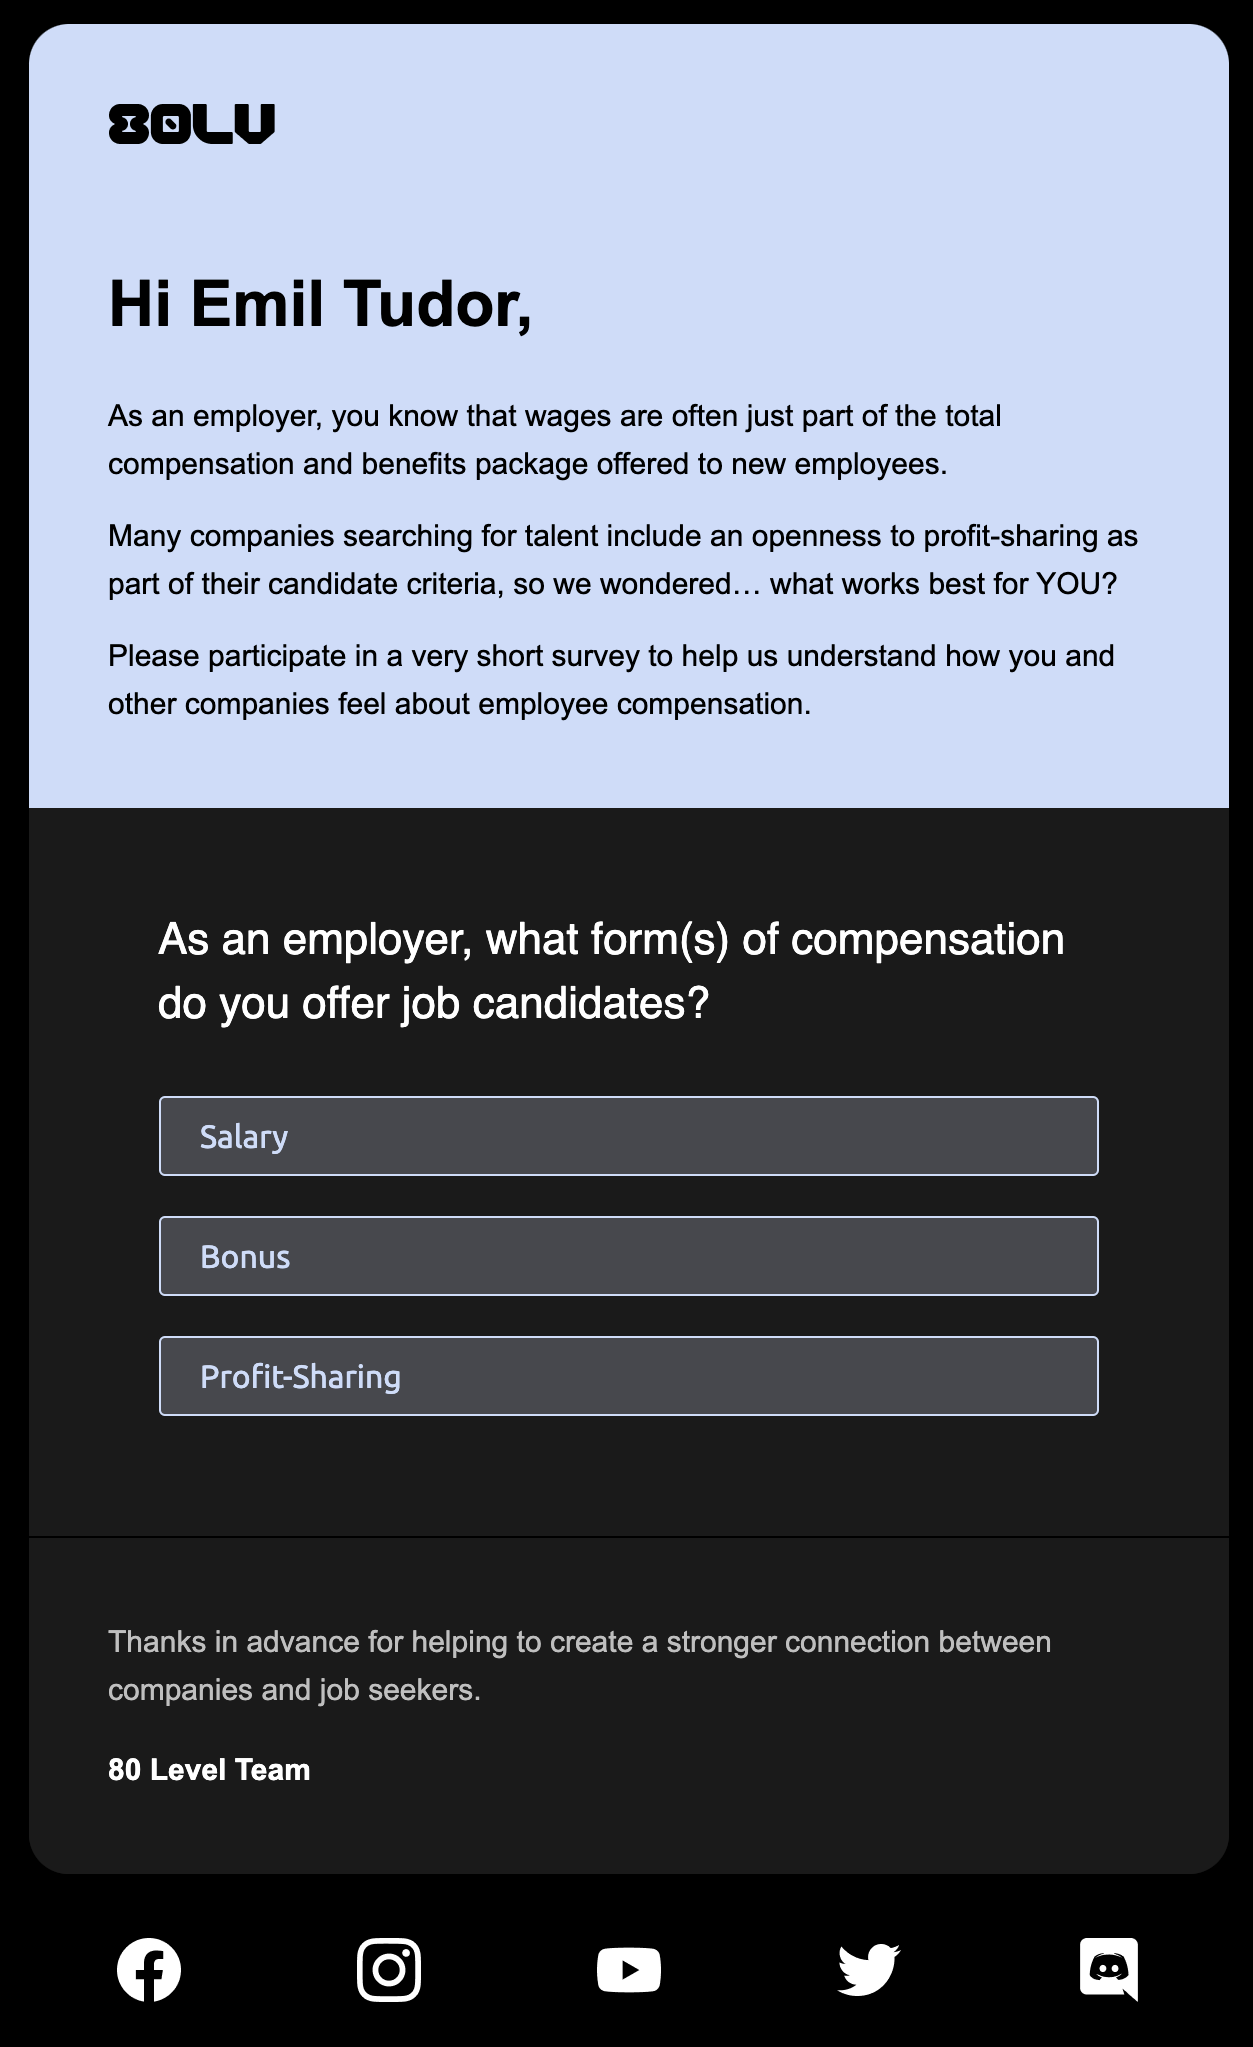Pick the Profit-Sharing survey option
The image size is (1253, 2047).
coord(629,1376)
